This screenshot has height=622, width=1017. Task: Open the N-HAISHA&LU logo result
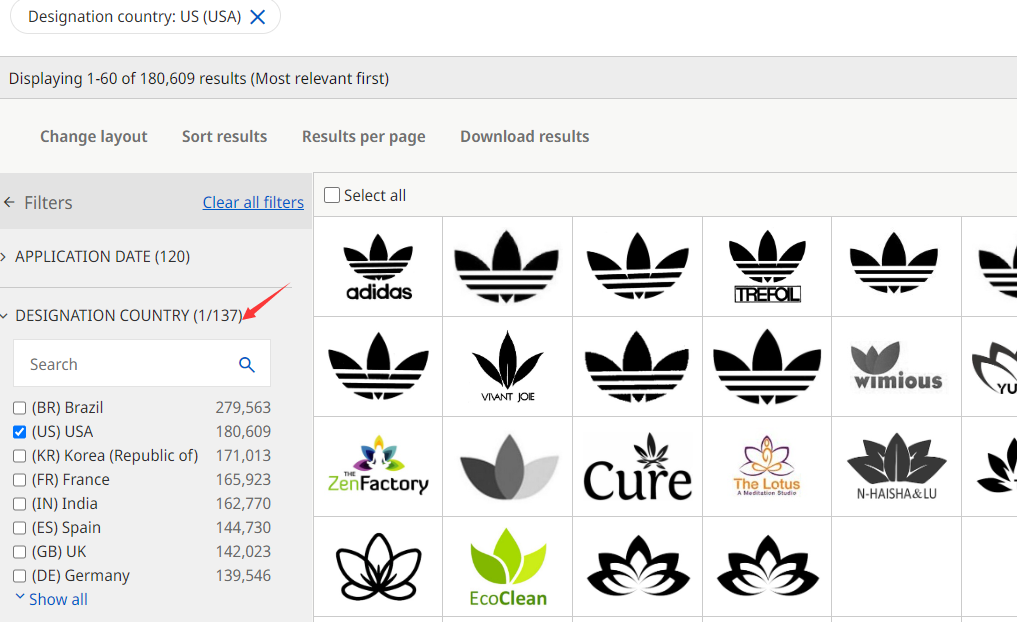pos(897,467)
